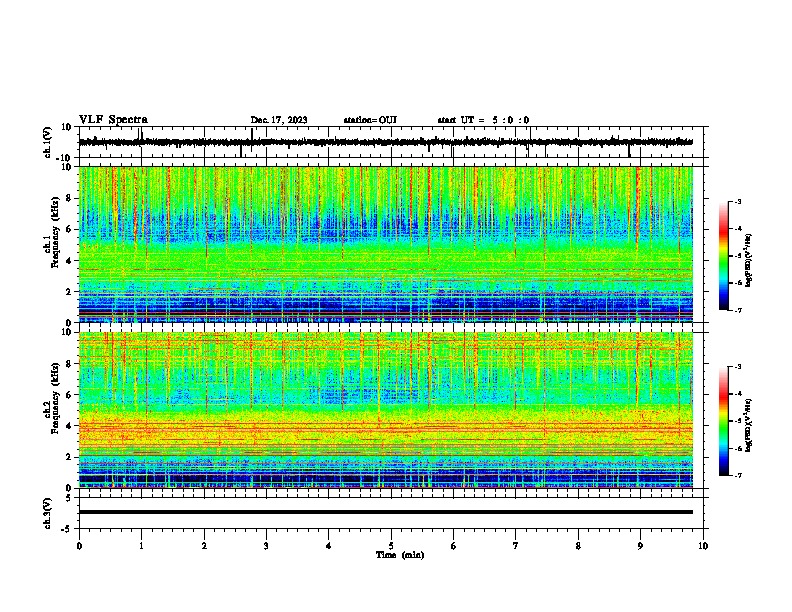Image resolution: width=792 pixels, height=612 pixels.
Task: Click the time axis tick label '5'
Action: (x=391, y=546)
